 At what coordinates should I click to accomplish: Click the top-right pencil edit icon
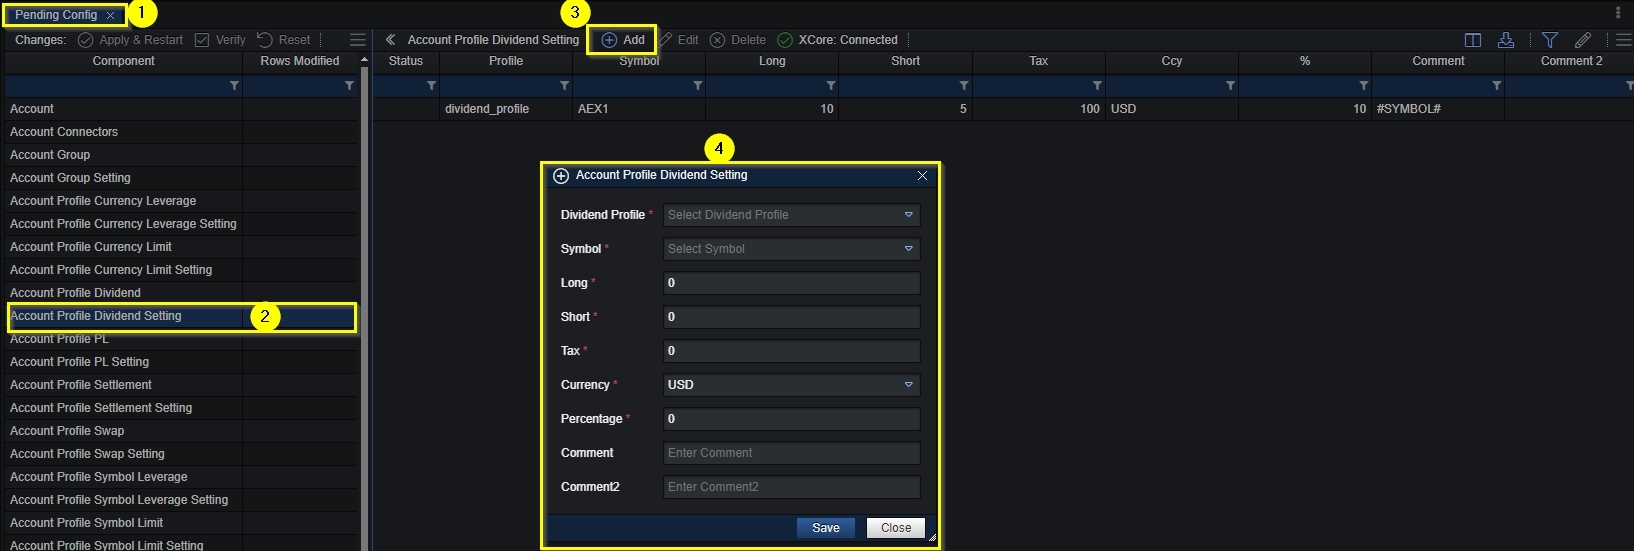(x=1583, y=40)
